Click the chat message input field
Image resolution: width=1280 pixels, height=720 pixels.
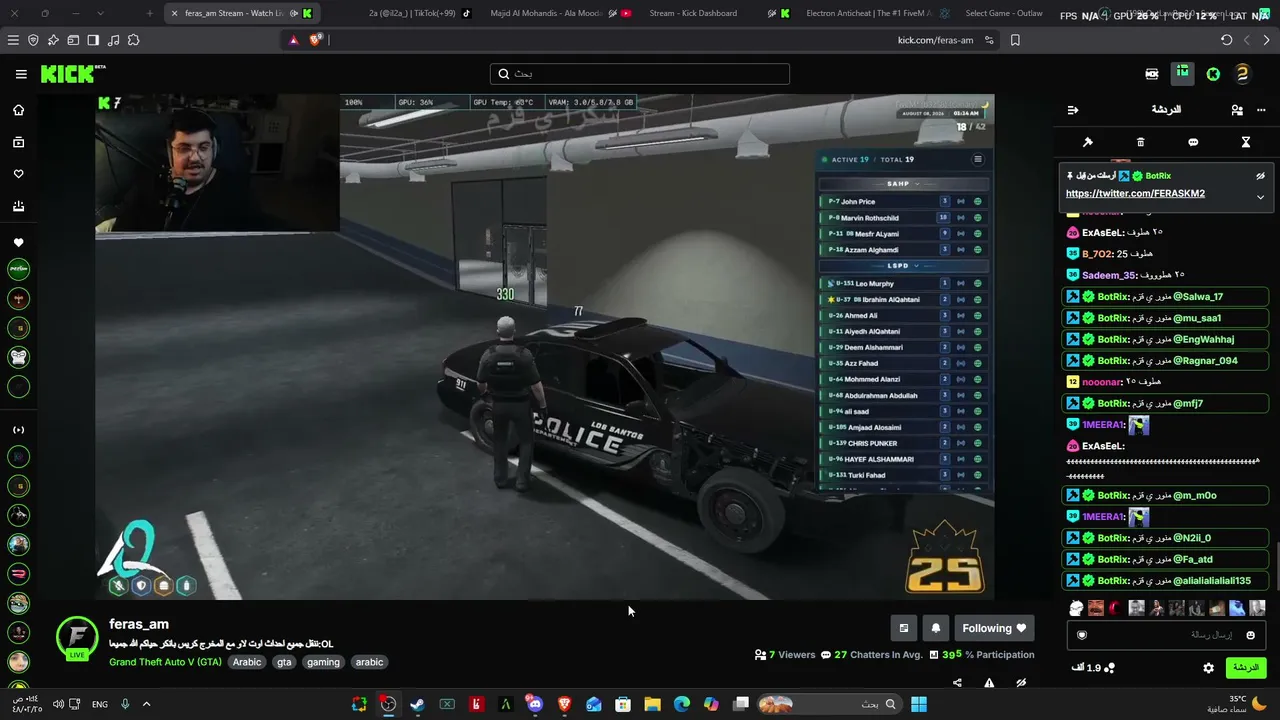pos(1166,635)
